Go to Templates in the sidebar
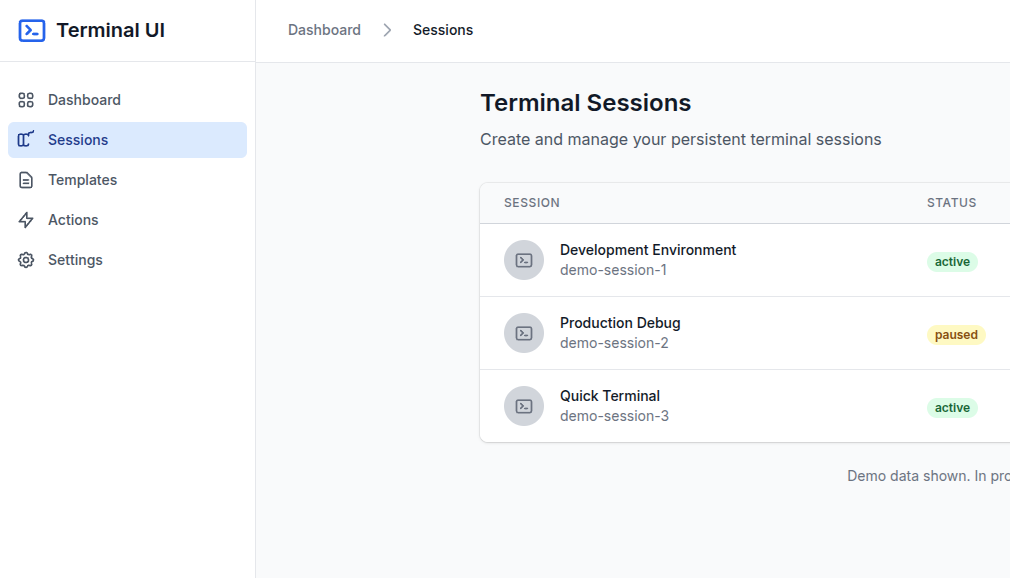Viewport: 1010px width, 578px height. point(128,180)
